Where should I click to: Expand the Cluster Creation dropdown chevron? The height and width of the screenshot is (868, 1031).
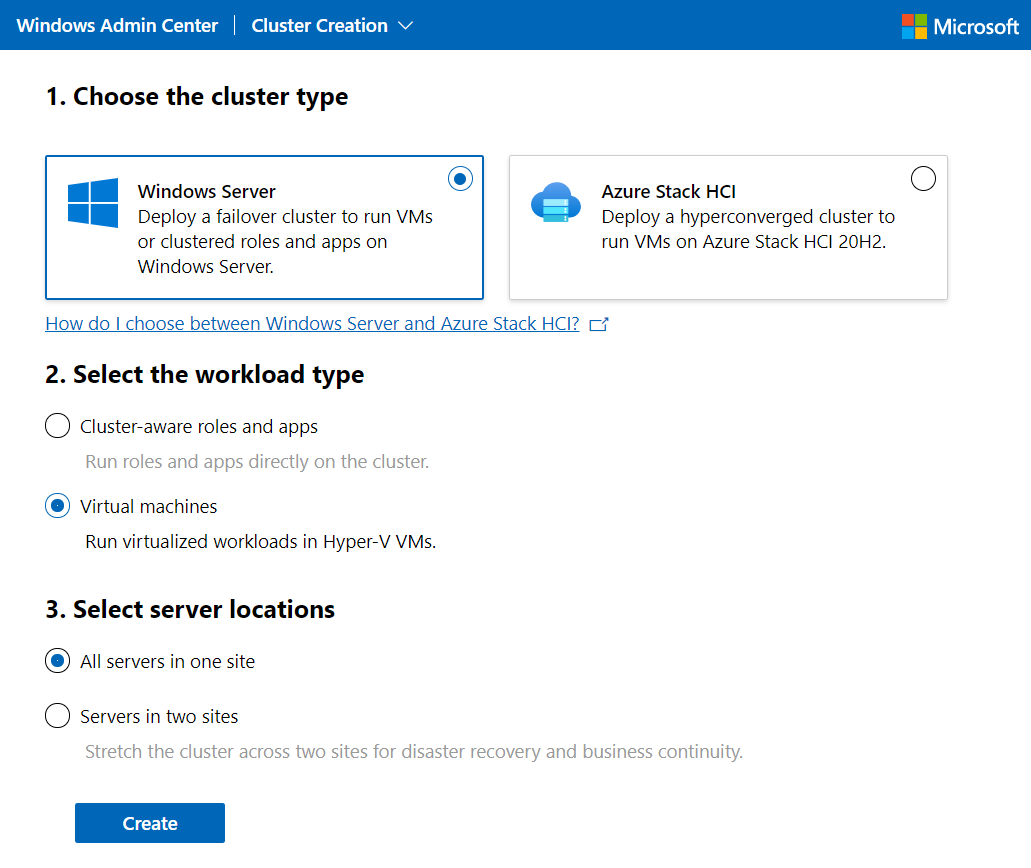(405, 26)
